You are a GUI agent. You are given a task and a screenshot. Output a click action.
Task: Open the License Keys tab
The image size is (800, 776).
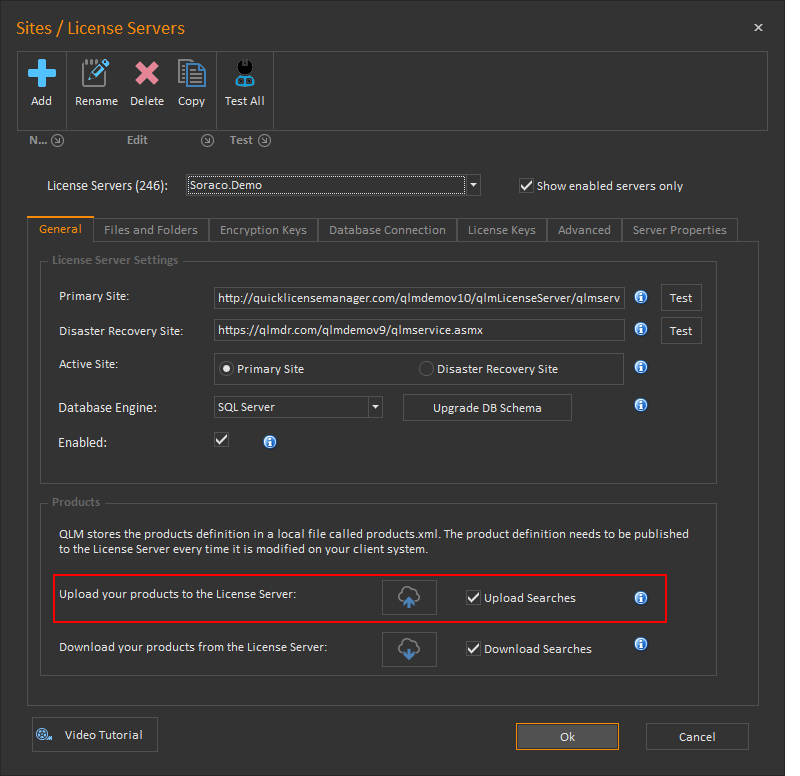pos(502,230)
